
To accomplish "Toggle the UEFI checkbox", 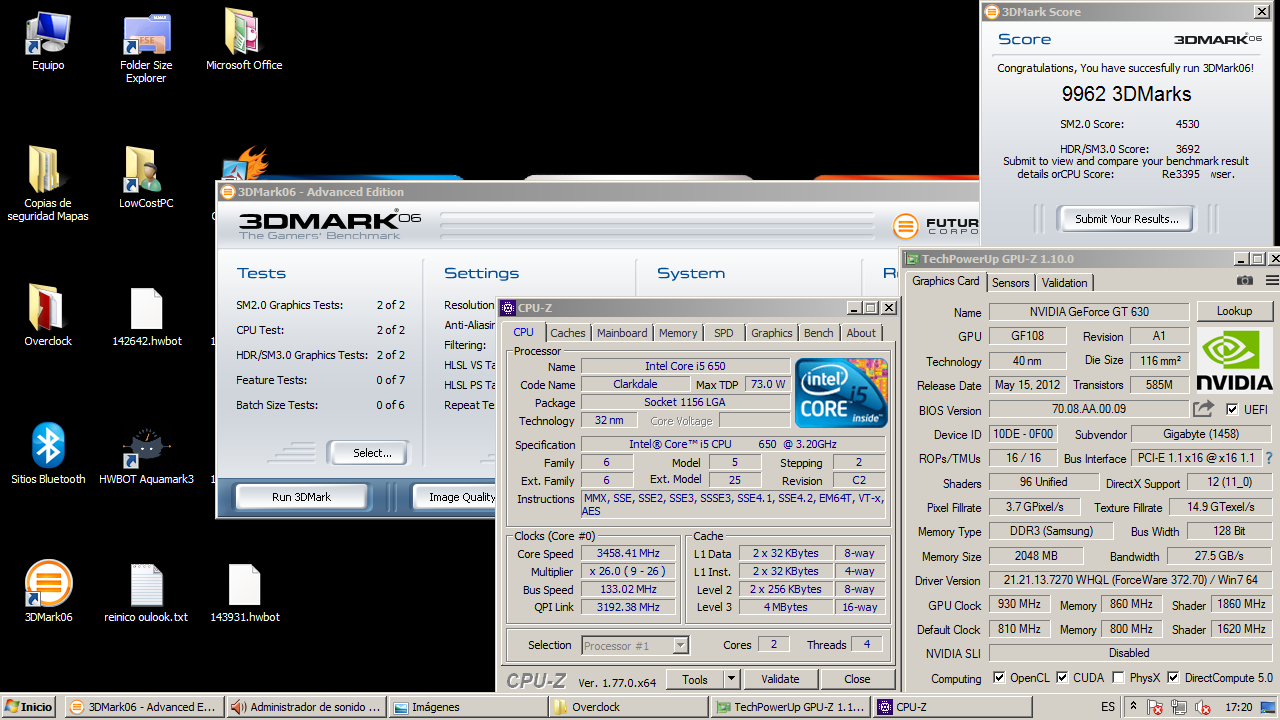I will [x=1232, y=410].
